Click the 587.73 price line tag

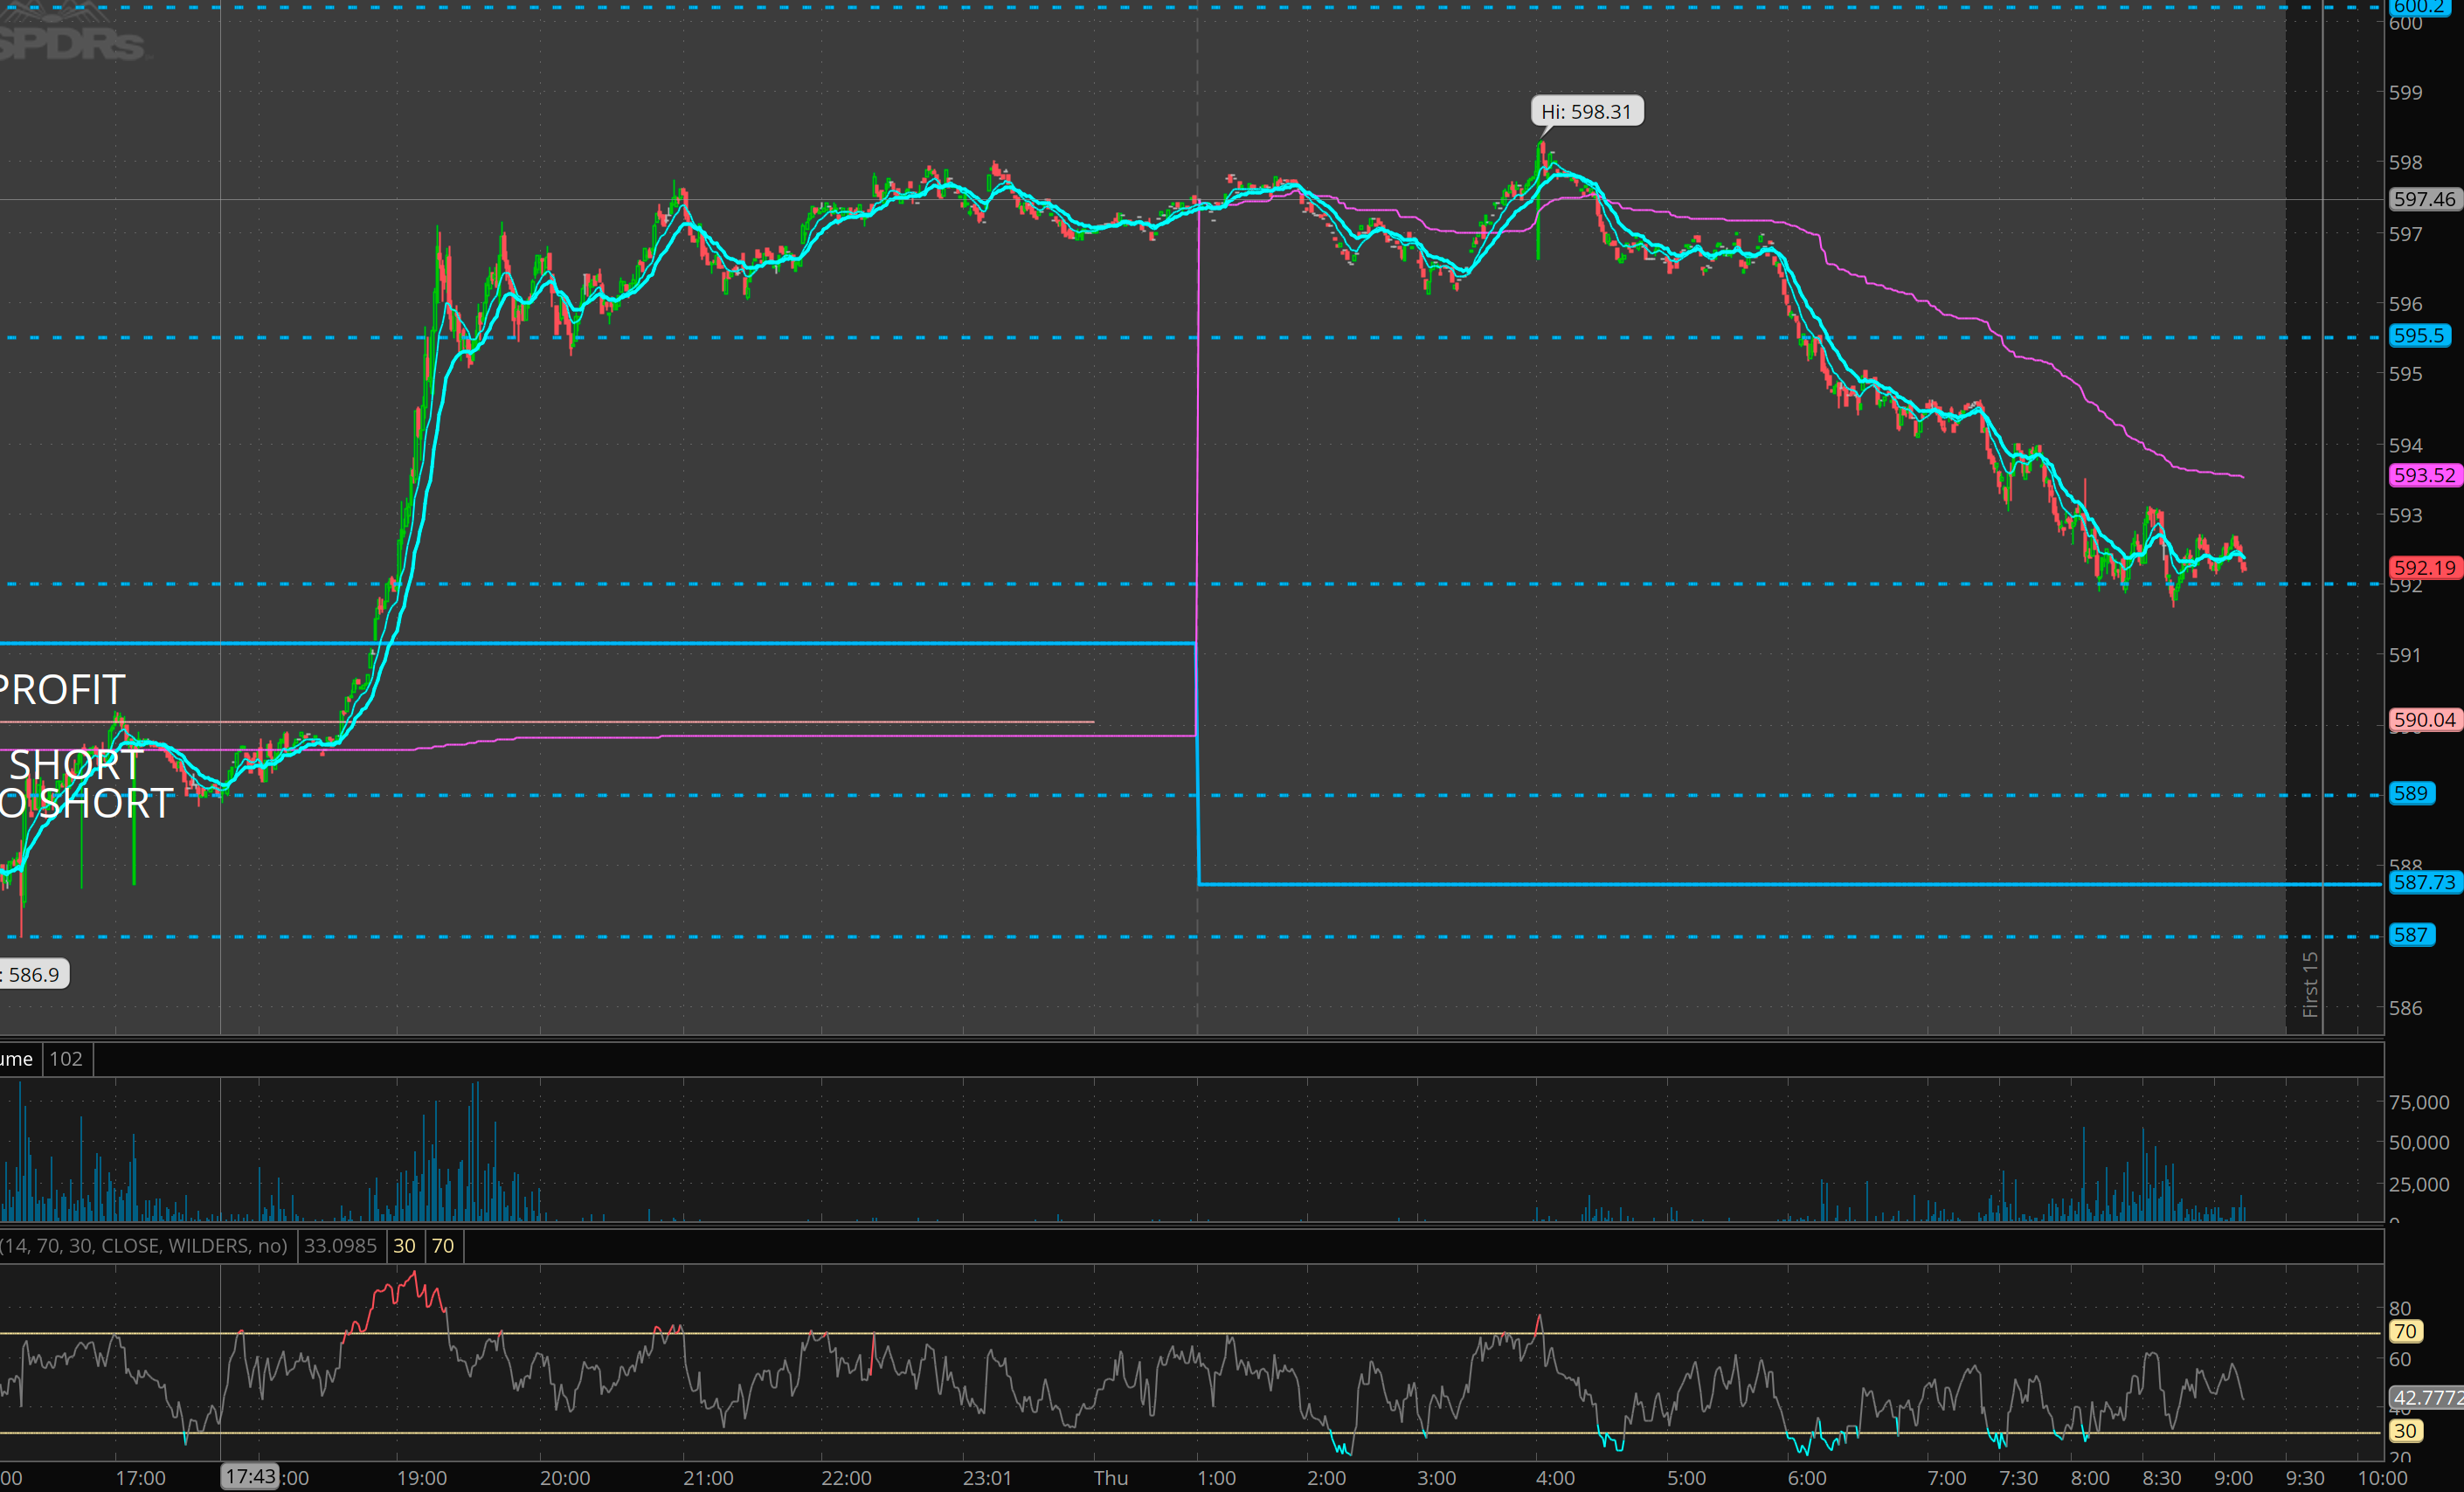(x=2423, y=882)
